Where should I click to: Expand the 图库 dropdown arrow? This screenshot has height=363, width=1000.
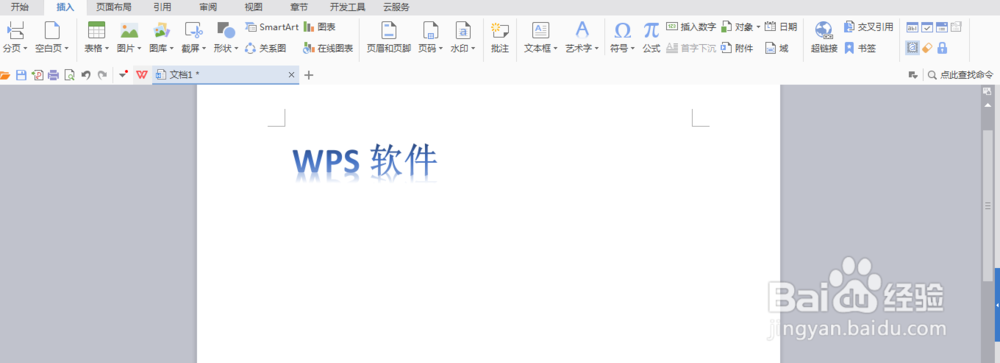pos(172,48)
